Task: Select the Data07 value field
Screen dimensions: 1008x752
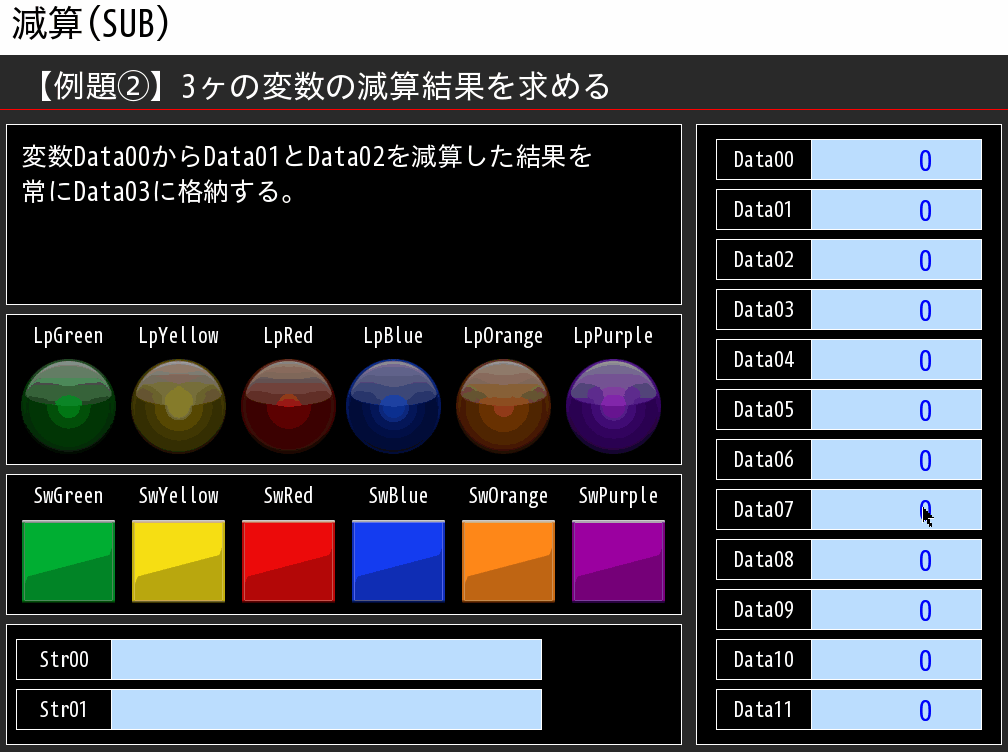Action: point(896,510)
